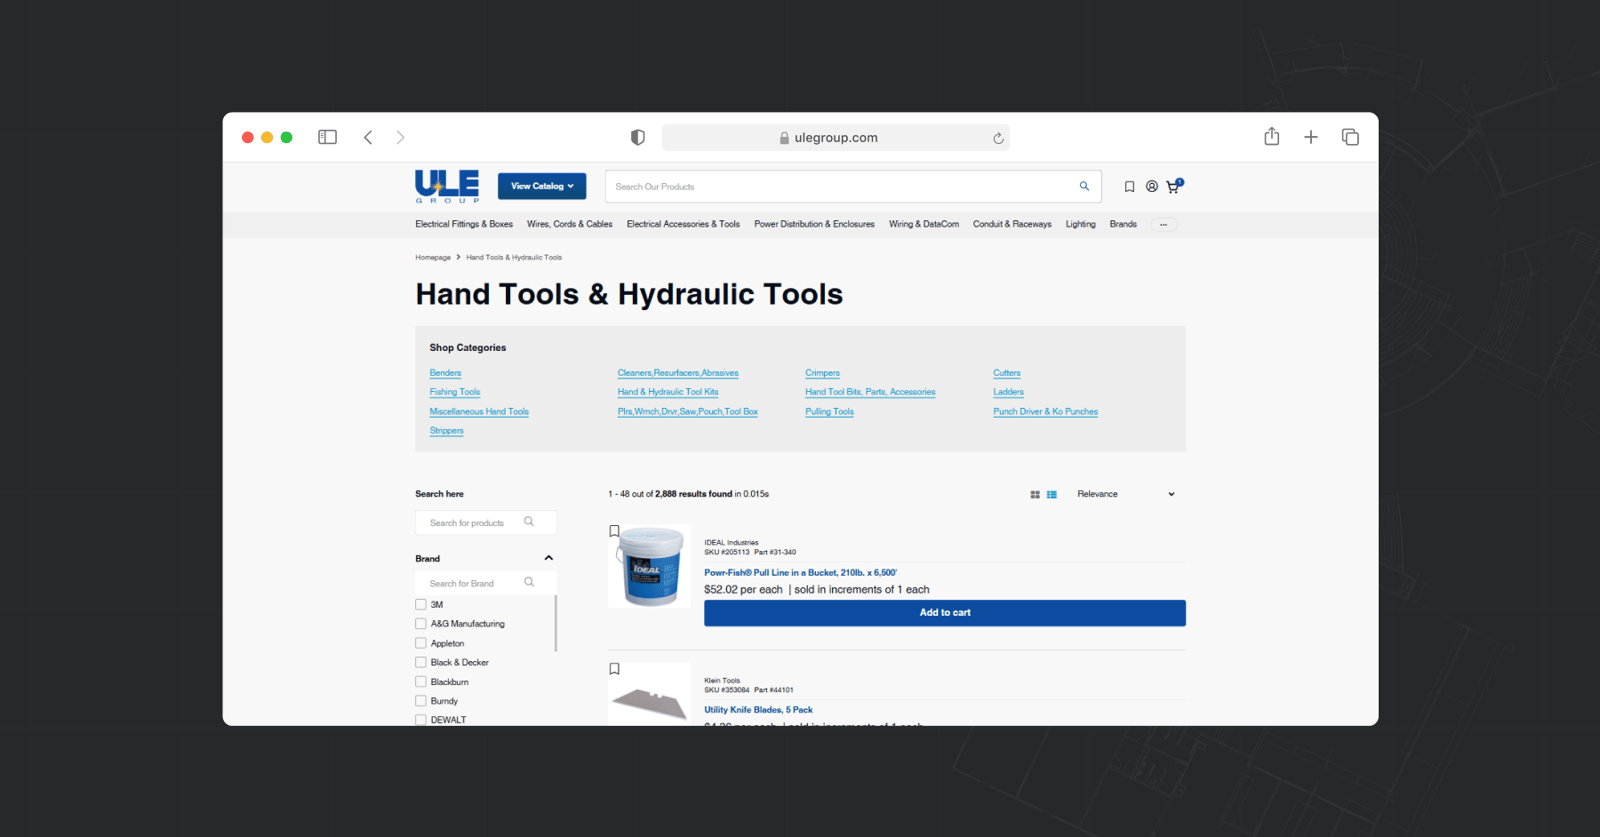The width and height of the screenshot is (1600, 837).
Task: Toggle the Safari sidebar icon
Action: (x=327, y=137)
